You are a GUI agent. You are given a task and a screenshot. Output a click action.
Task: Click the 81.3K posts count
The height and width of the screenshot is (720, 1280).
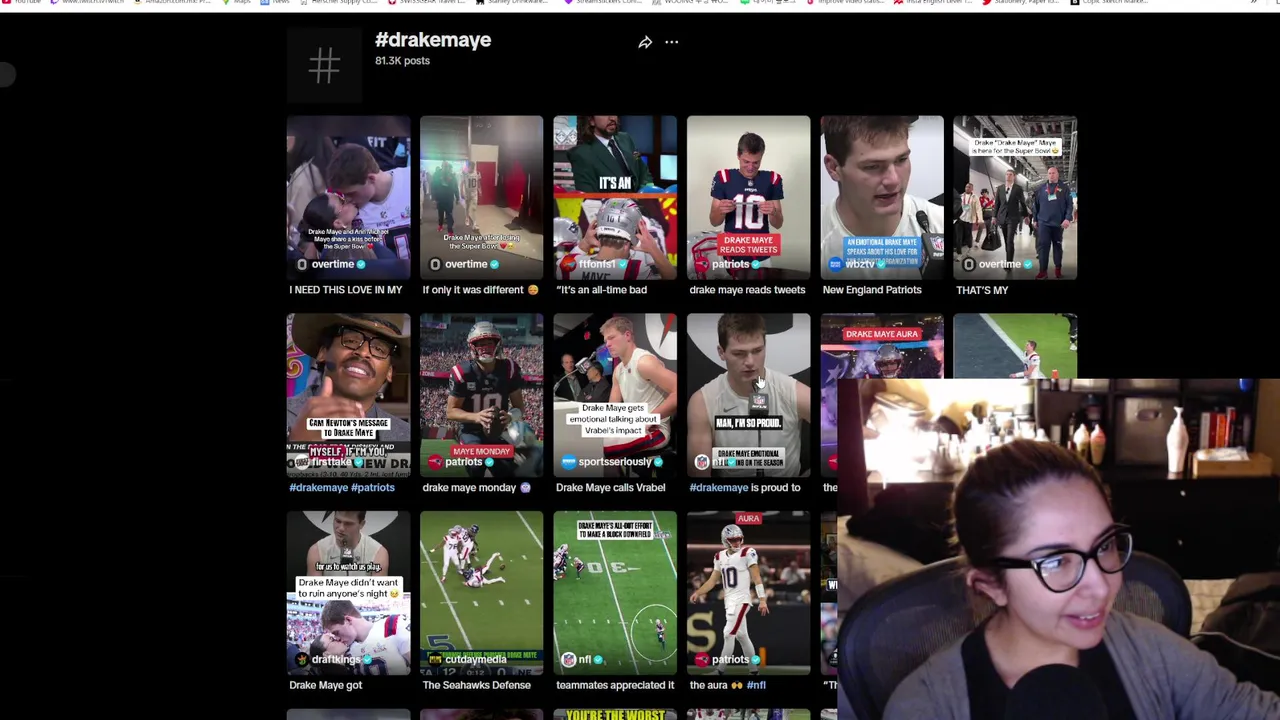pos(402,61)
